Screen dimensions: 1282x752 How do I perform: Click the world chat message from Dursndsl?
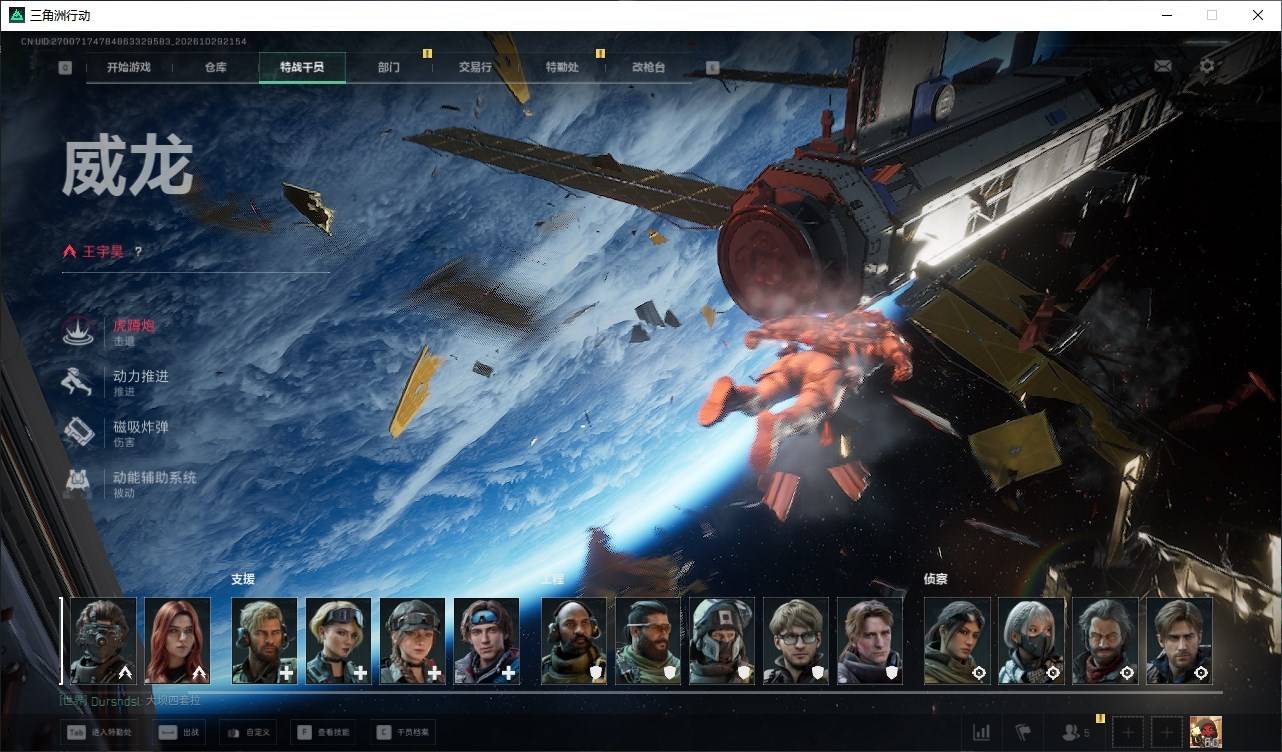[128, 701]
